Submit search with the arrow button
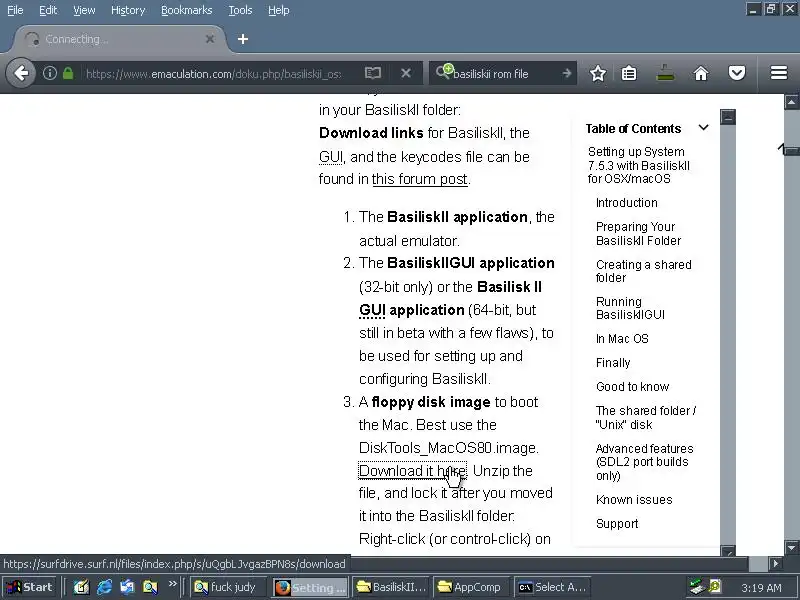This screenshot has width=800, height=600. pyautogui.click(x=566, y=73)
